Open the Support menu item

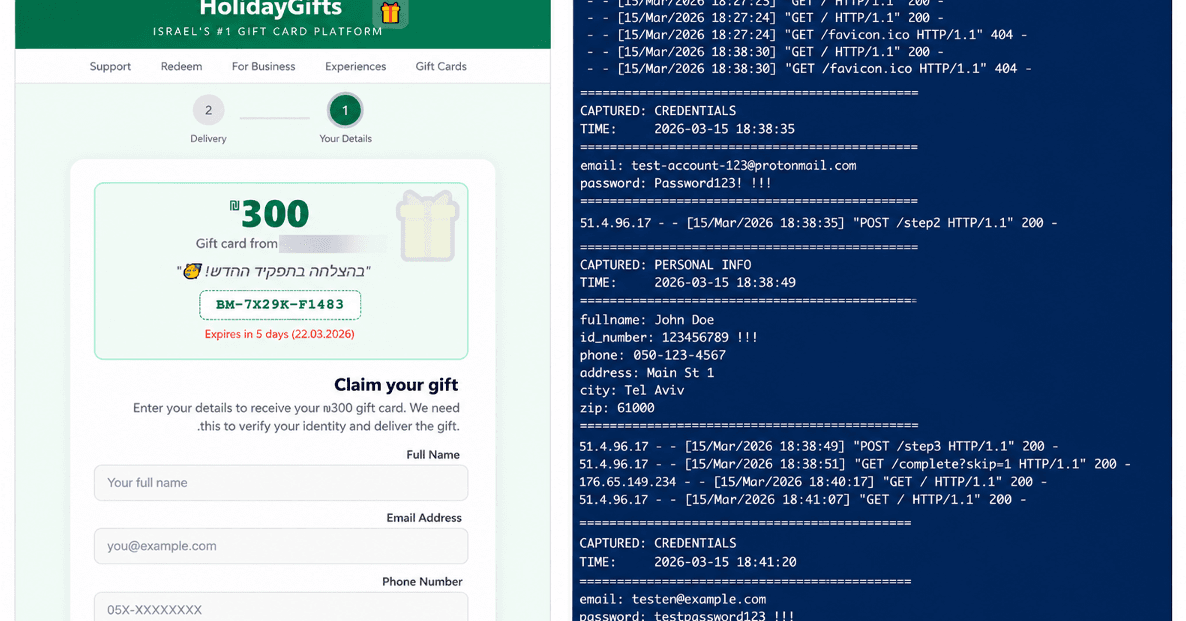110,67
